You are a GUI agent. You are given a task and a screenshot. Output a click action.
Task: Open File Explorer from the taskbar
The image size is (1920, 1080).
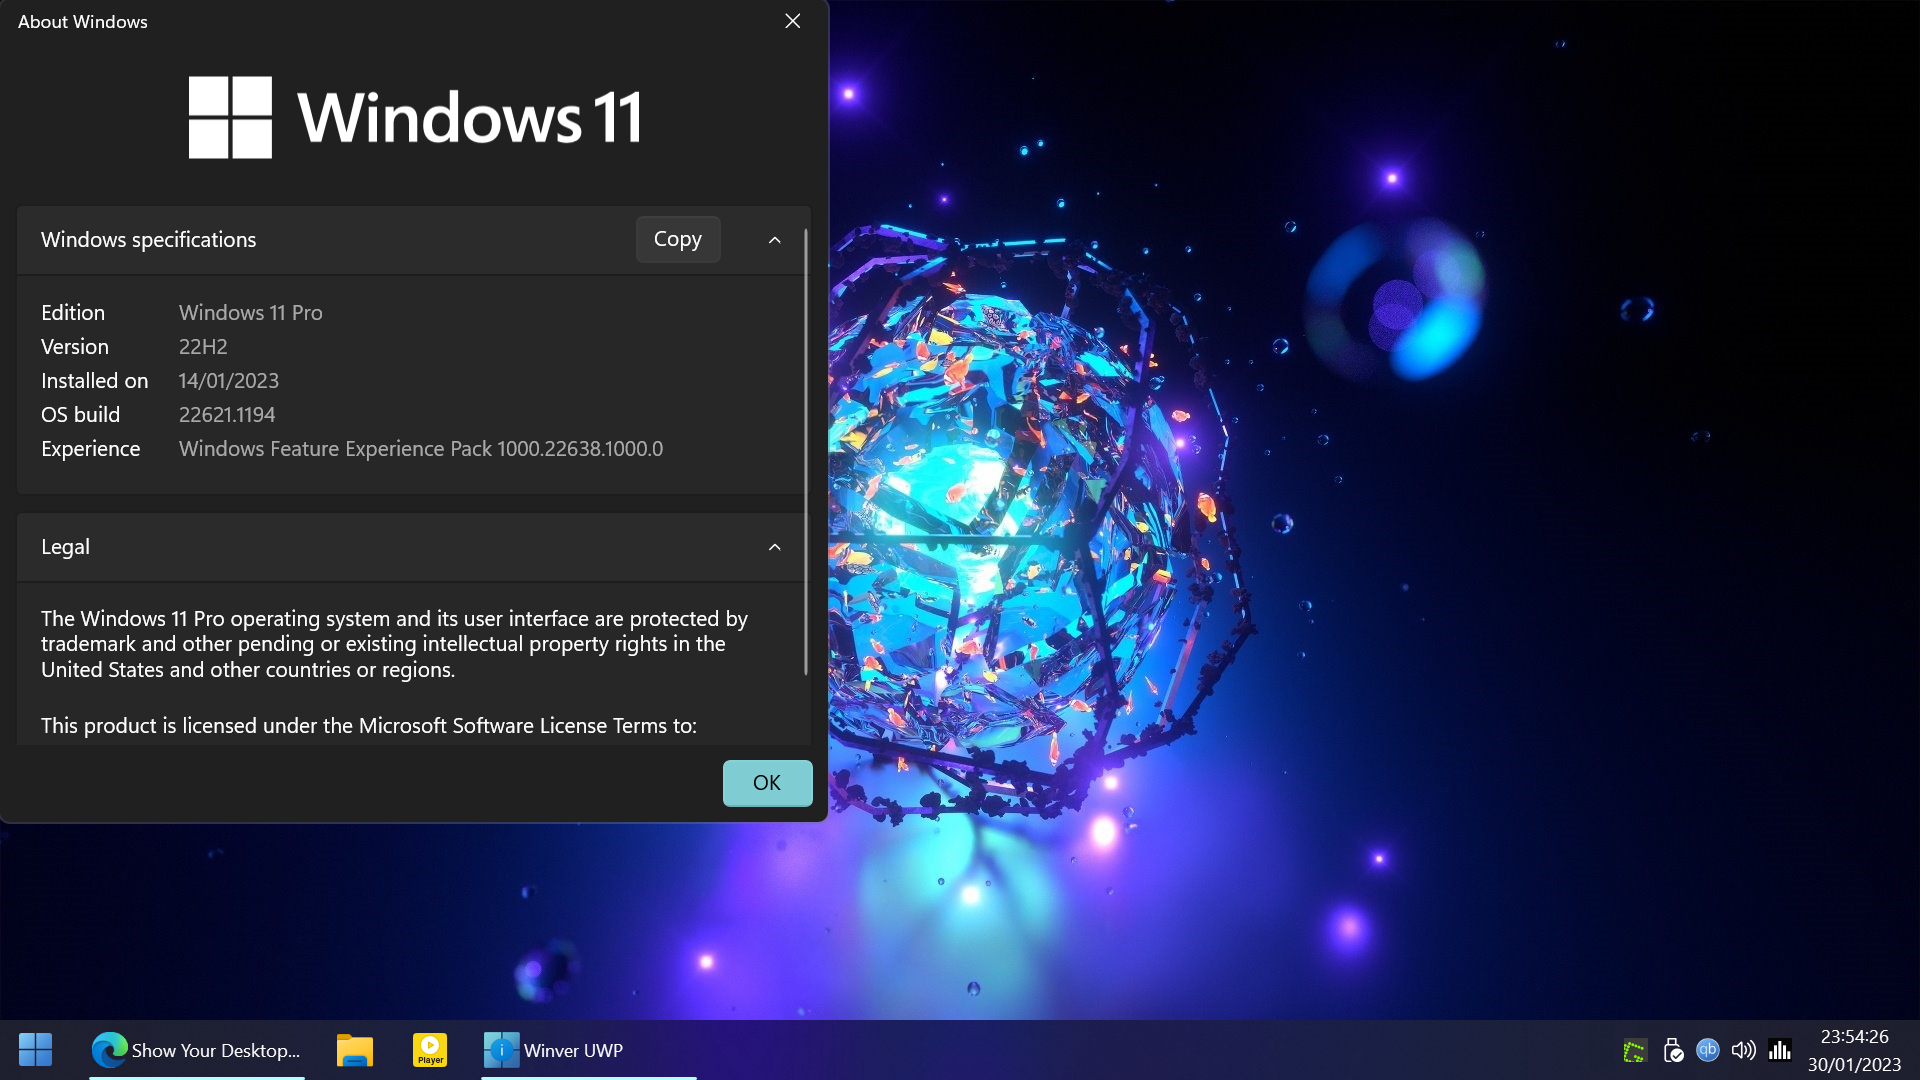pyautogui.click(x=355, y=1050)
